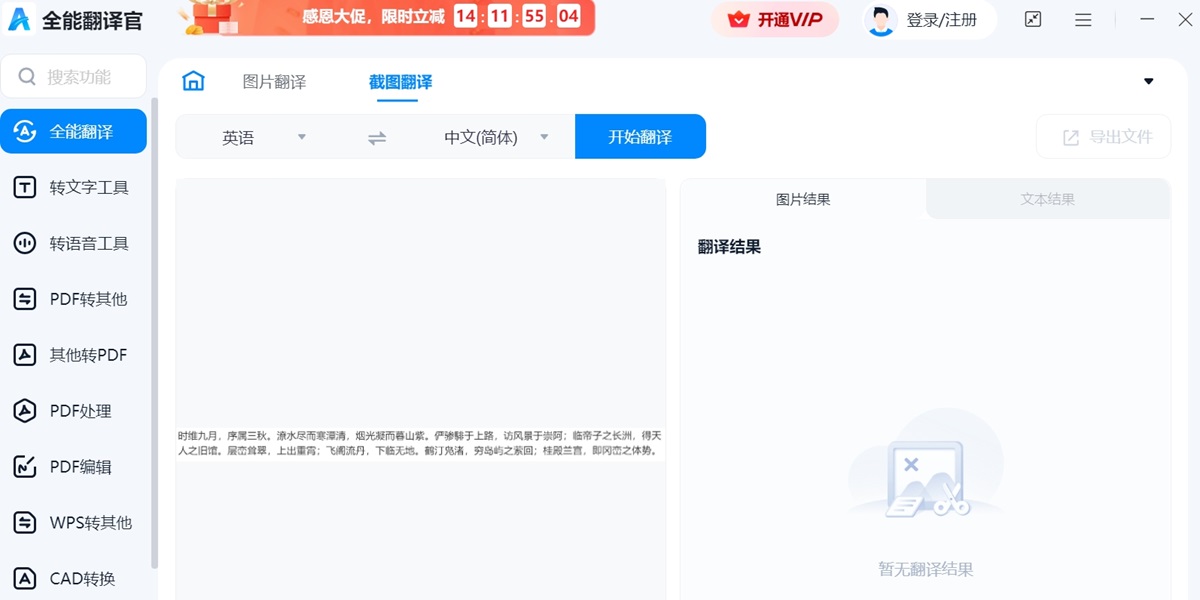Screen dimensions: 1200x600
Task: Switch to the 文本结果 tab
Action: coord(1048,199)
